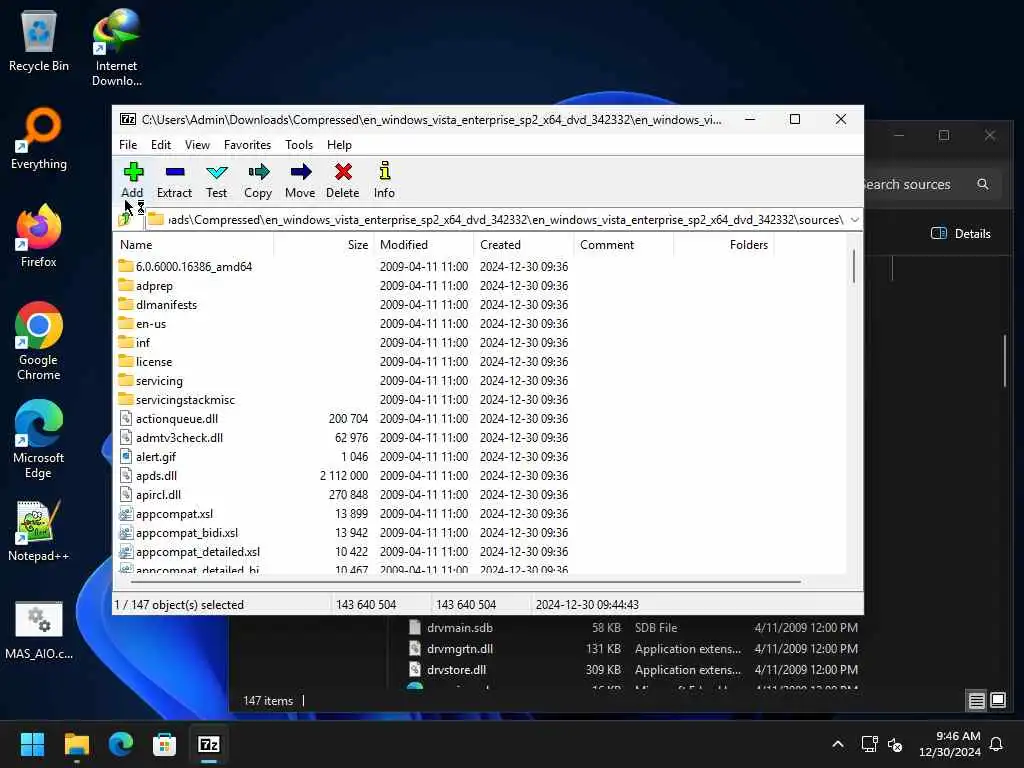
Task: Select the admtv3check.dll file
Action: tap(171, 437)
